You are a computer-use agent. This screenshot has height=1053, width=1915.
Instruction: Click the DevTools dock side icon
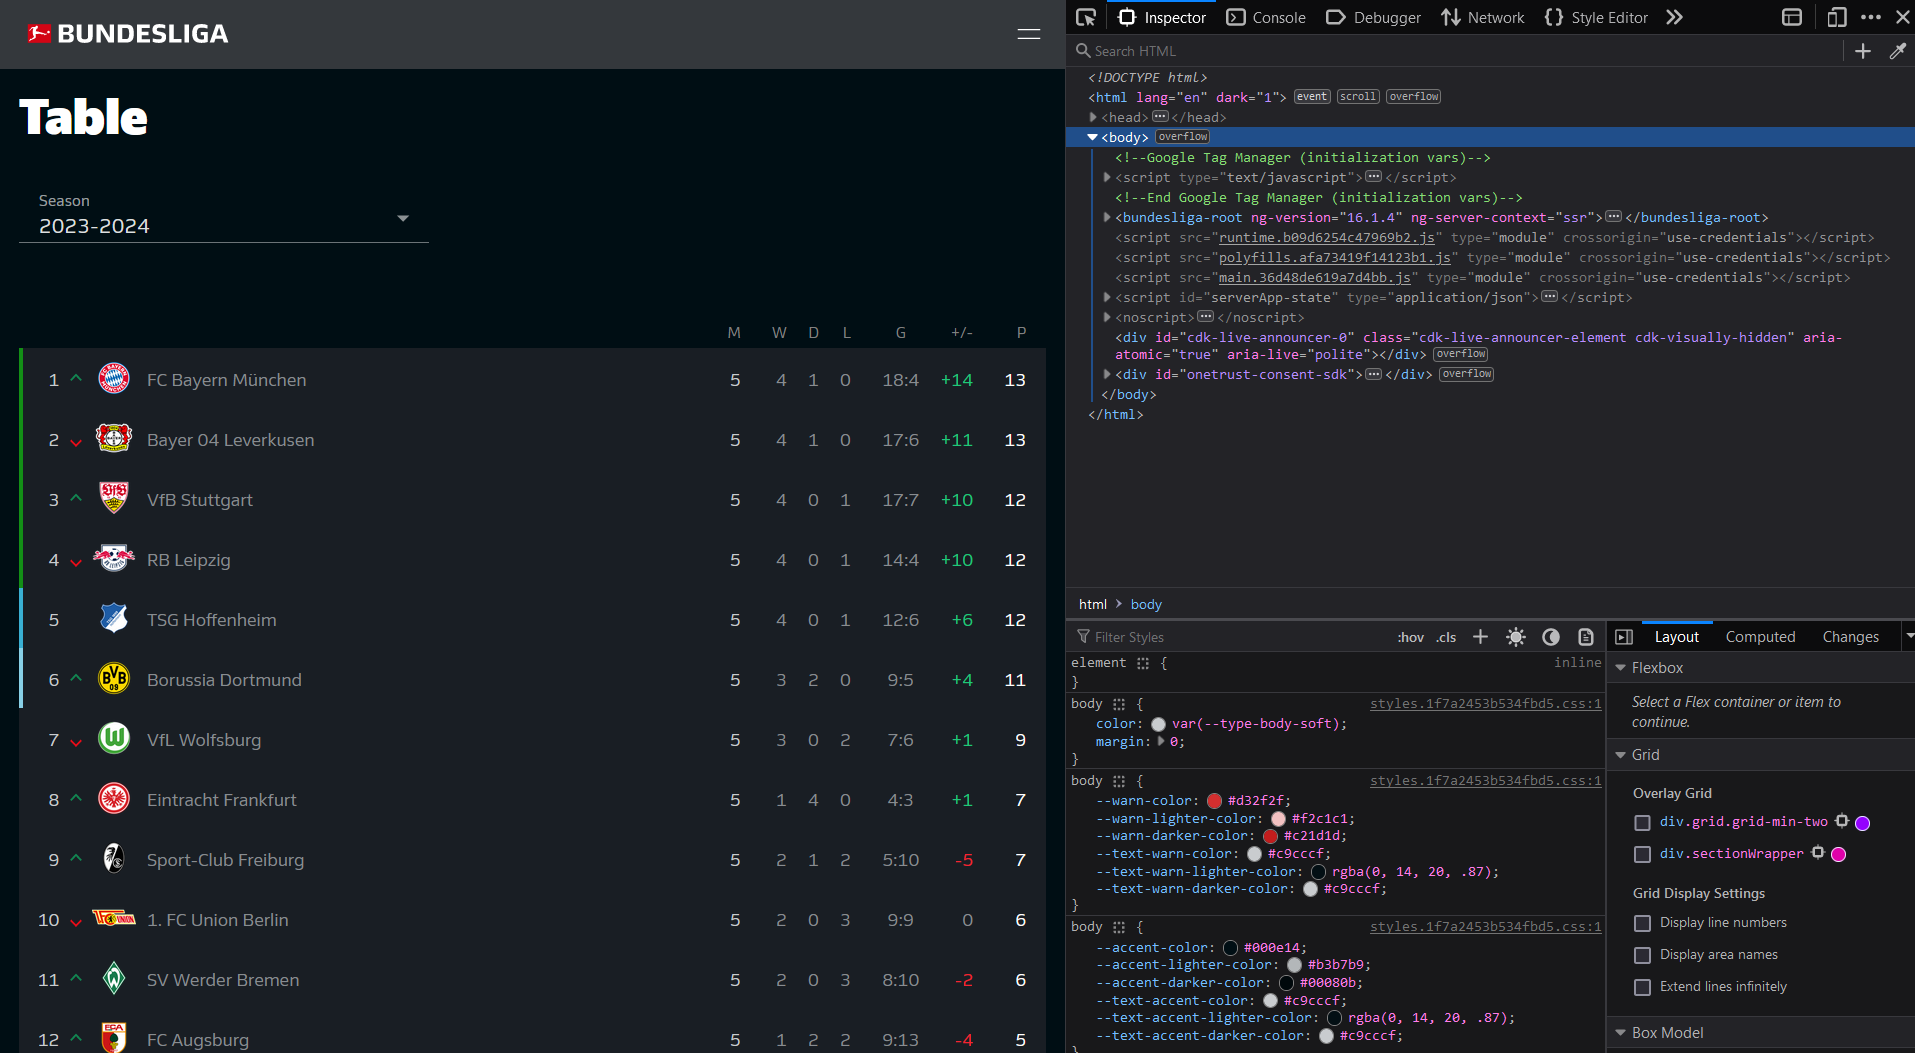1792,17
